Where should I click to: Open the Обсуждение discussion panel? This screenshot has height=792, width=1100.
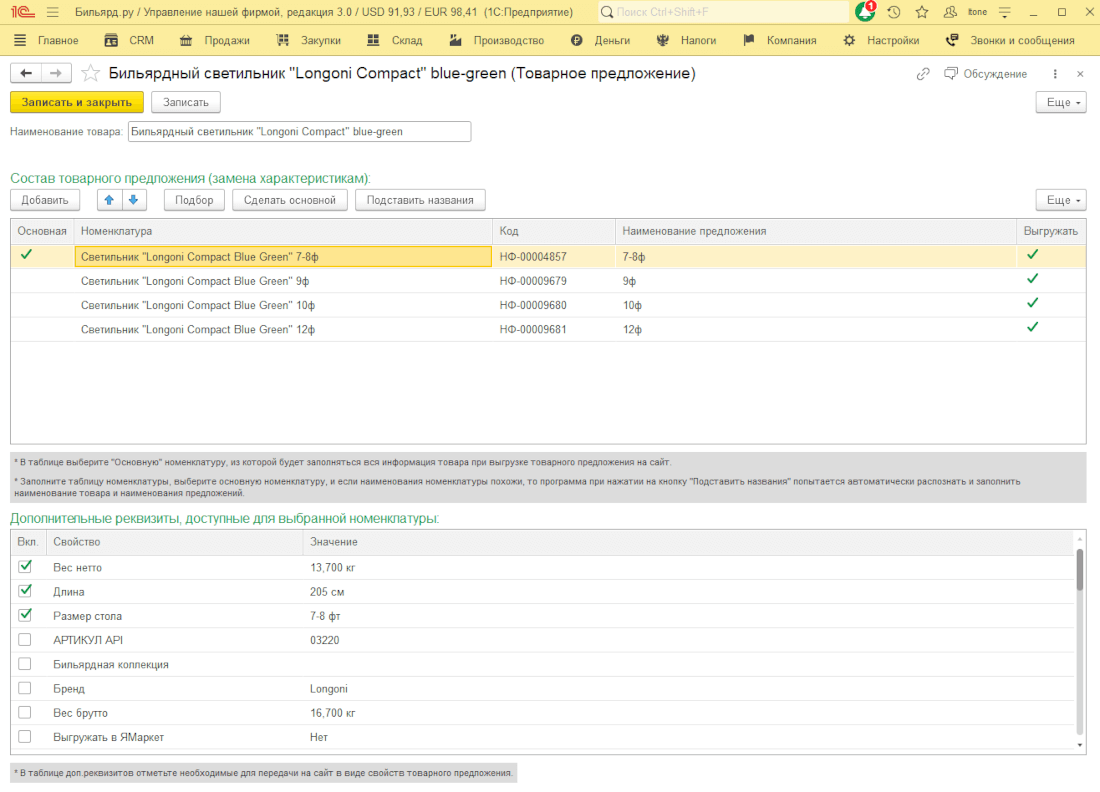click(x=986, y=74)
